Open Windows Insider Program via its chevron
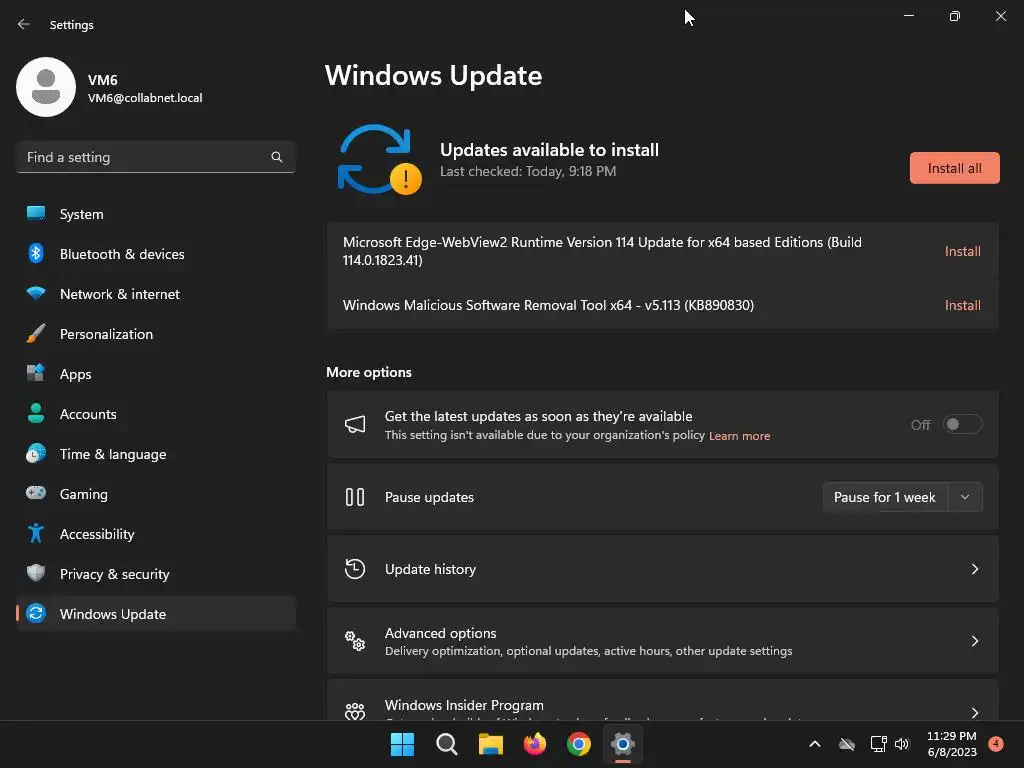The width and height of the screenshot is (1024, 768). [975, 712]
